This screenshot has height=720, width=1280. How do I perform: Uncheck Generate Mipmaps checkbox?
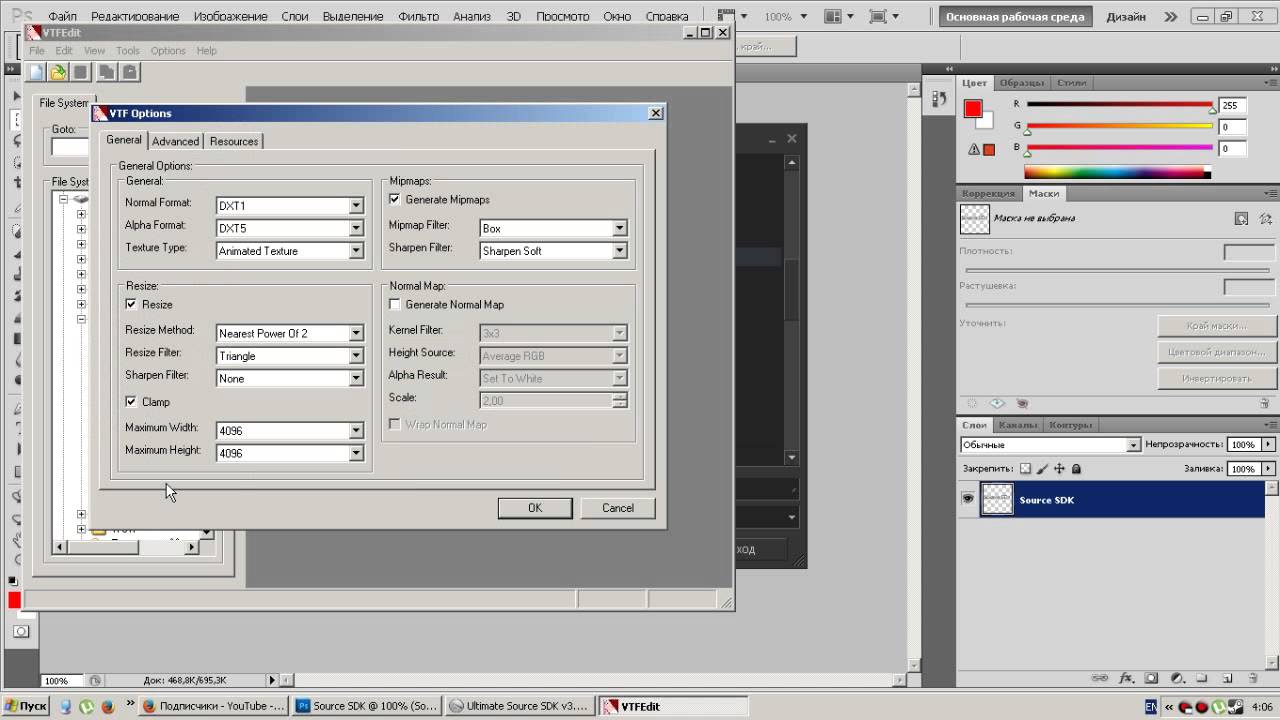point(394,200)
